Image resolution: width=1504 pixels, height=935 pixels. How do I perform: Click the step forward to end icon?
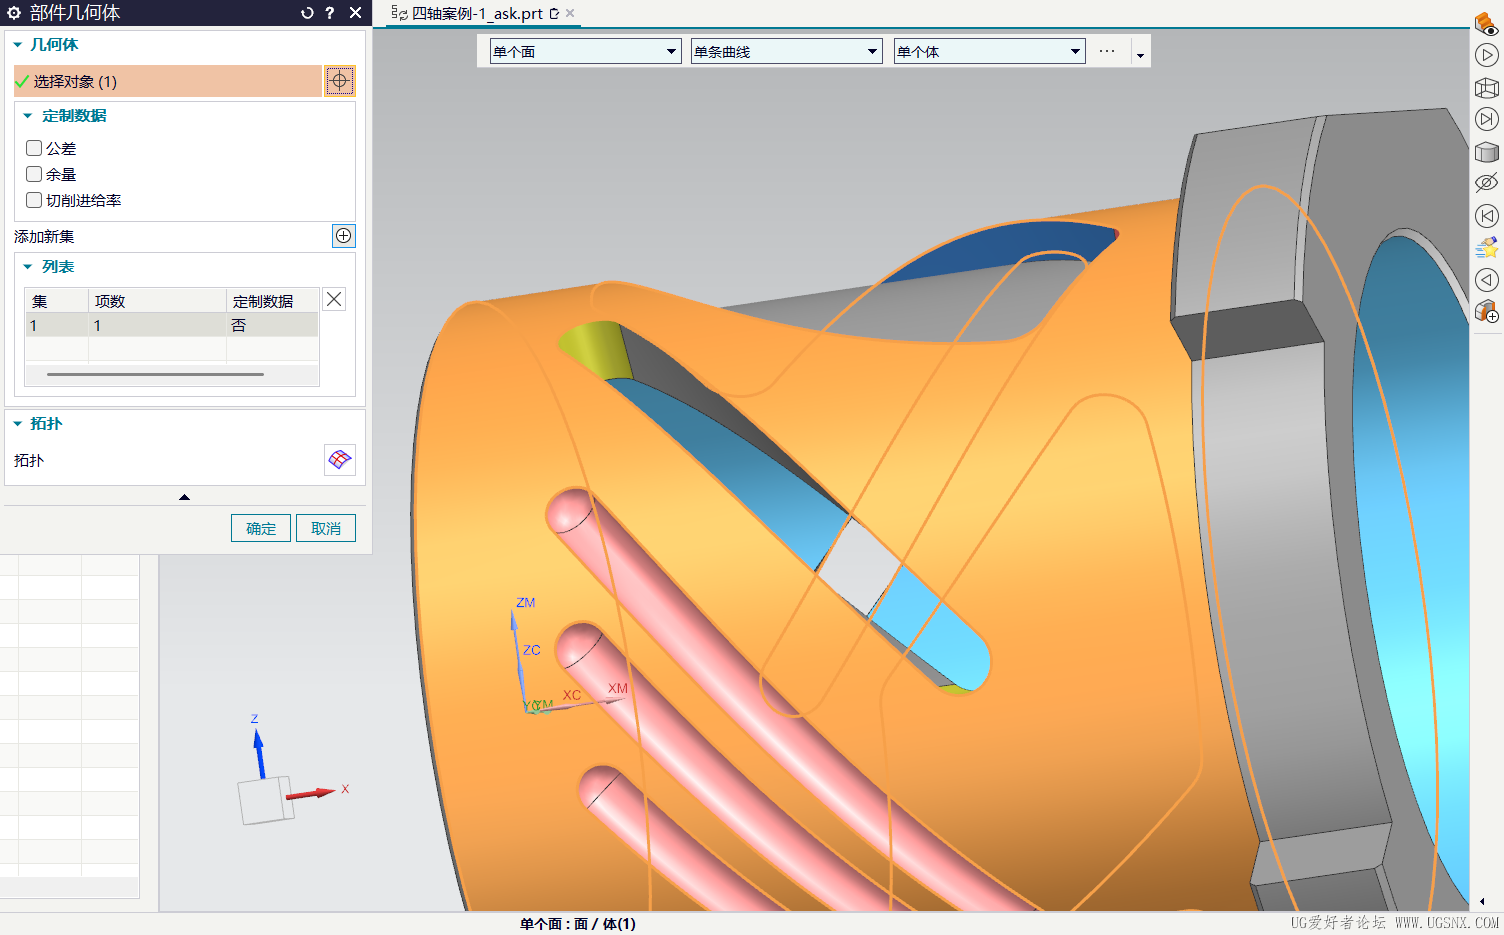[1486, 120]
